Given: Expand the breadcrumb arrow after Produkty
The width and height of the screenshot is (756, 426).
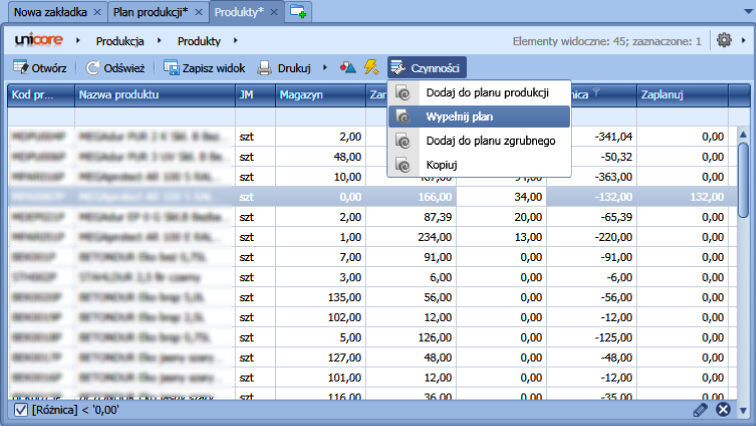Looking at the screenshot, I should coord(234,41).
